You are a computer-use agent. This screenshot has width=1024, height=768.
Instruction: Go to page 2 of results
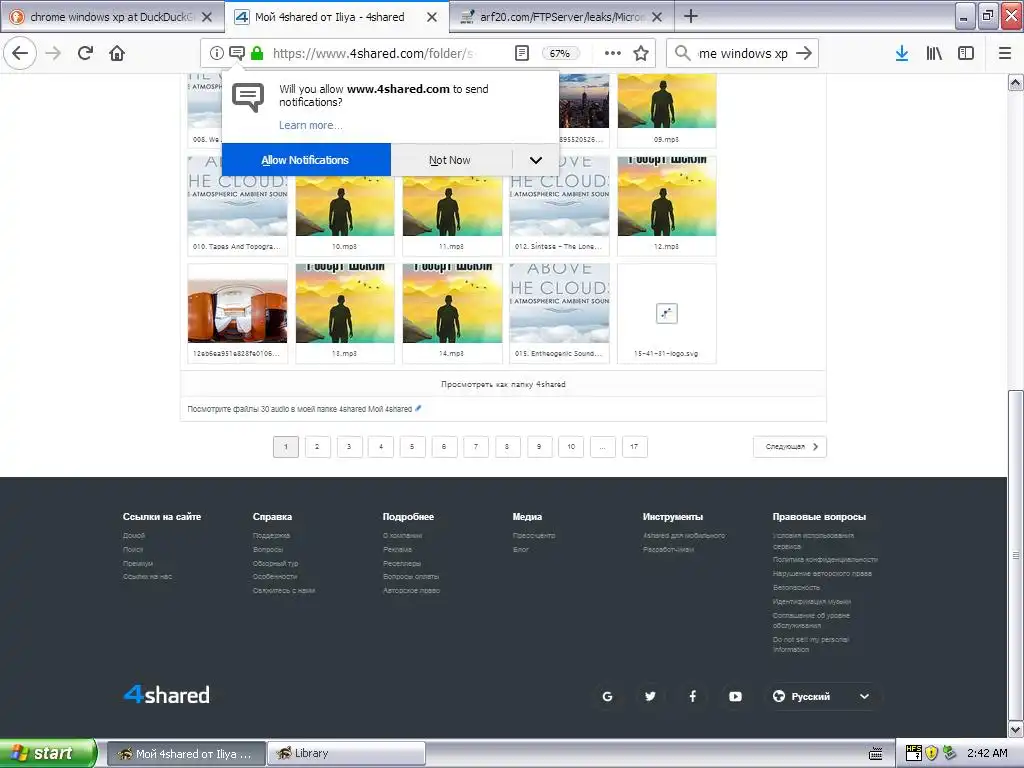317,447
